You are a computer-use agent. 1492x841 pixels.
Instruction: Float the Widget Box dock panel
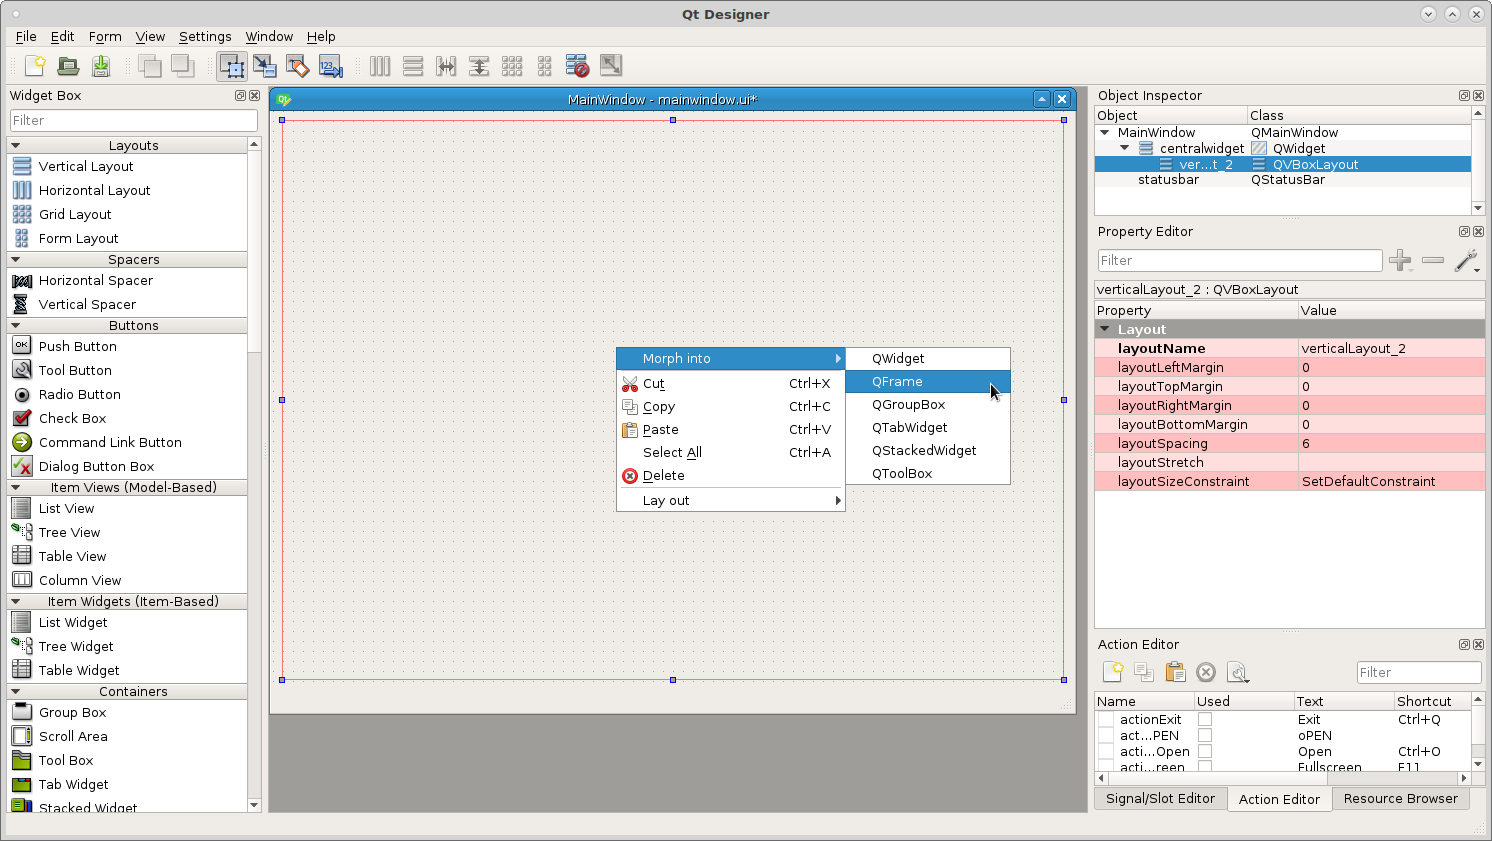click(x=240, y=96)
